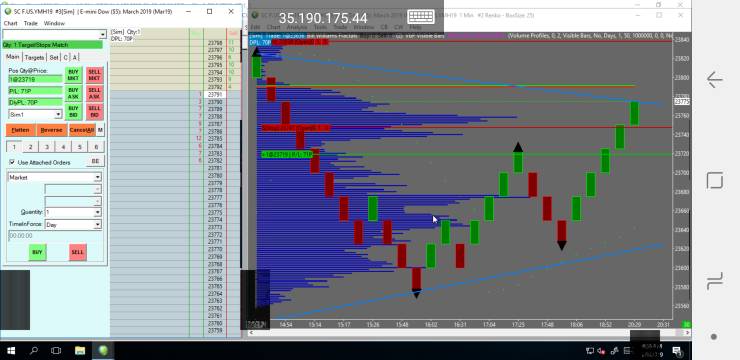Switch to the Set tab
Viewport: 740px width, 360px height.
pos(54,58)
